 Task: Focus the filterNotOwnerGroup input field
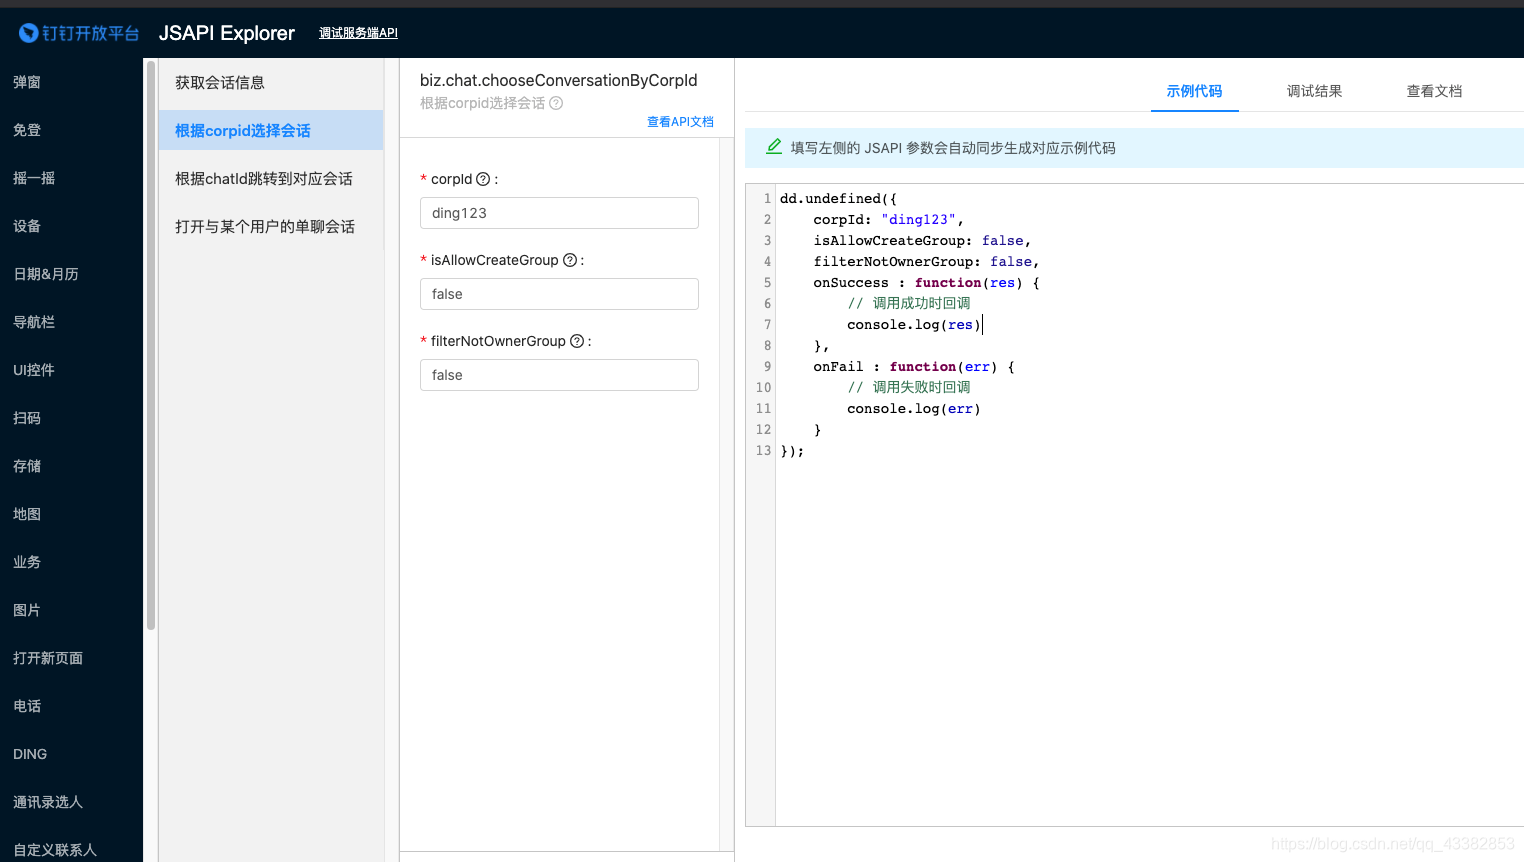pos(559,375)
